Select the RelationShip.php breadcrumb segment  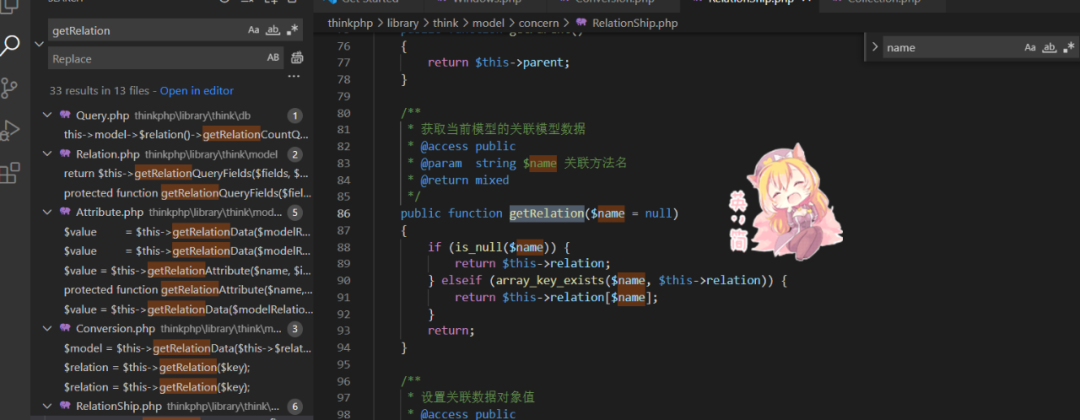tap(634, 23)
